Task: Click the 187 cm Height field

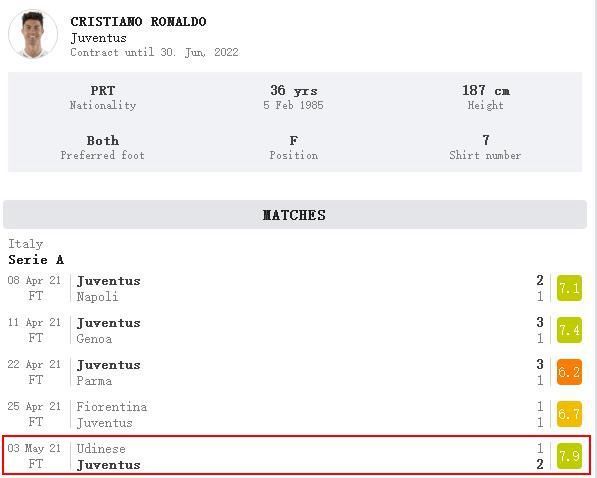Action: pos(486,97)
